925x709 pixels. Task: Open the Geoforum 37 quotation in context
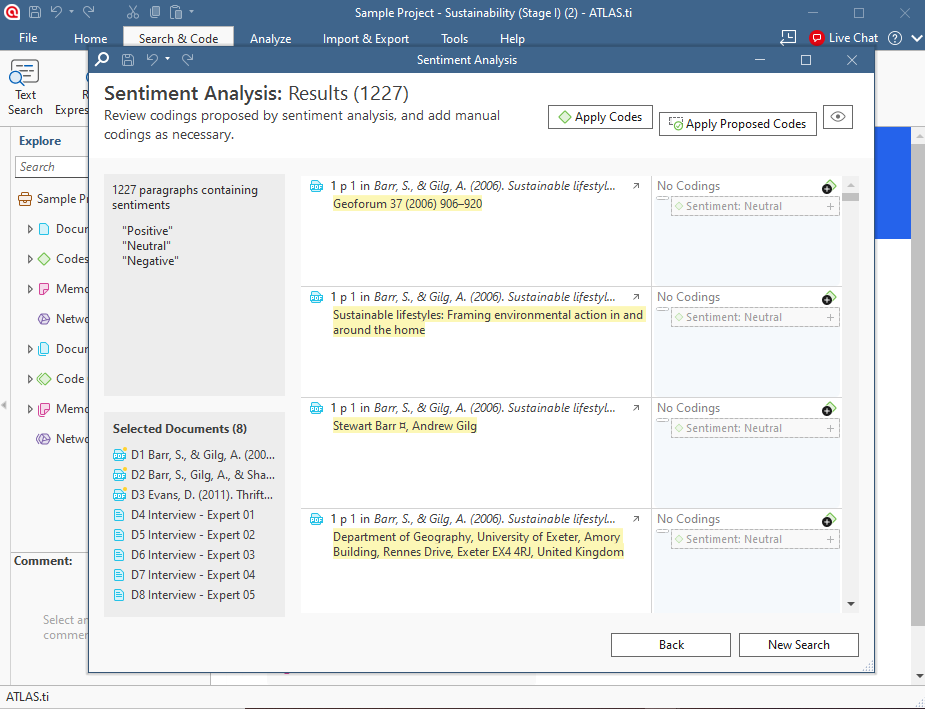click(636, 186)
